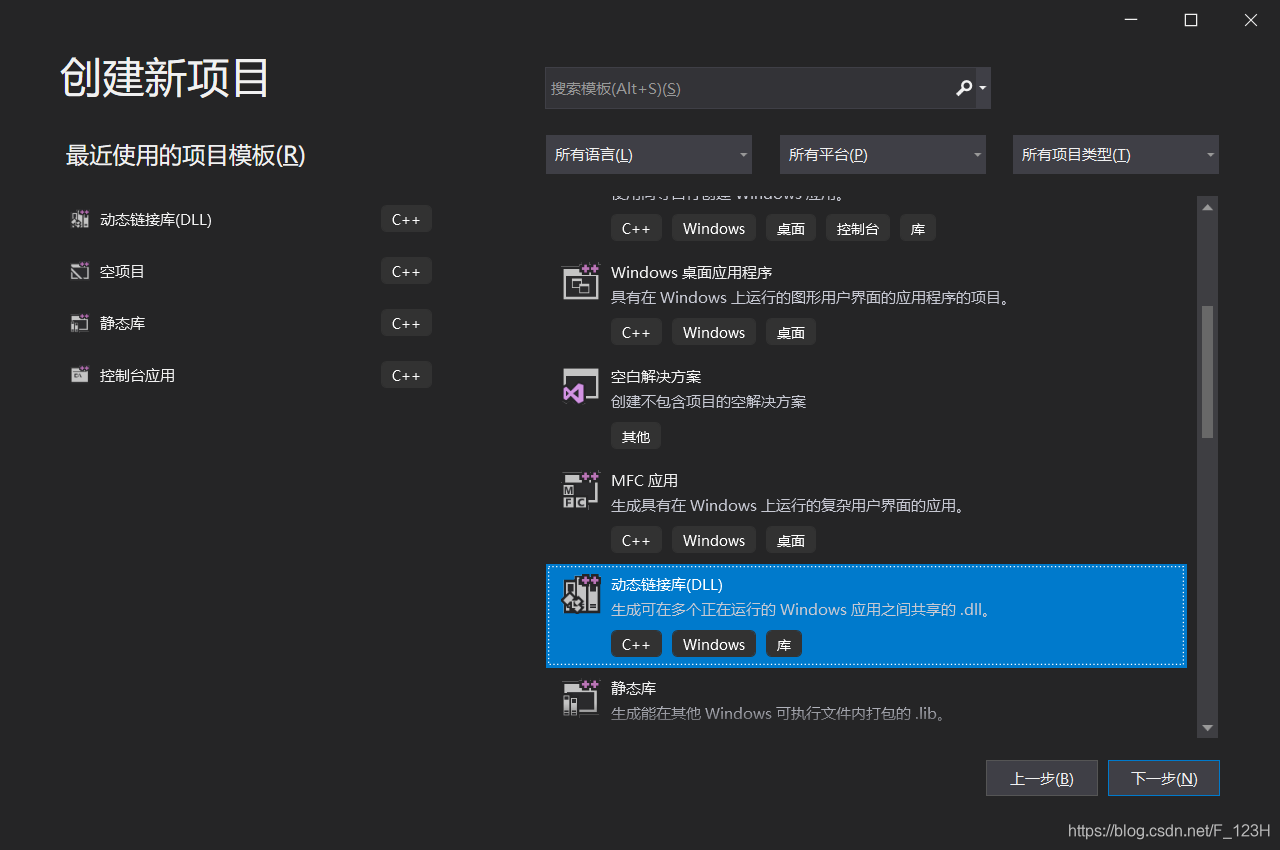Open the search options dropdown arrow

(983, 88)
